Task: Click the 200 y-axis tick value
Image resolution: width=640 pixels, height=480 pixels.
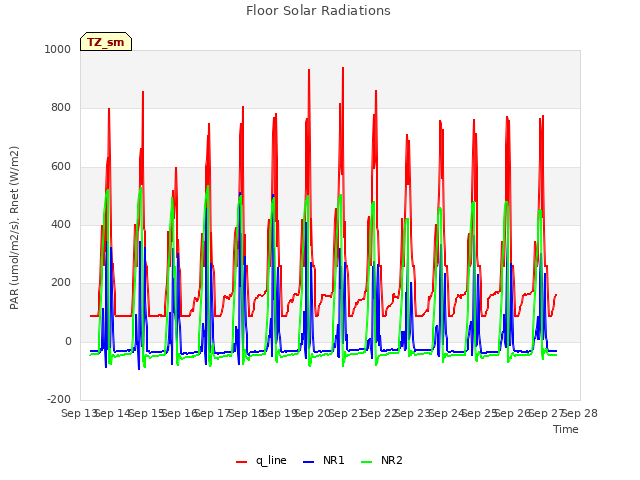Action: pyautogui.click(x=61, y=282)
